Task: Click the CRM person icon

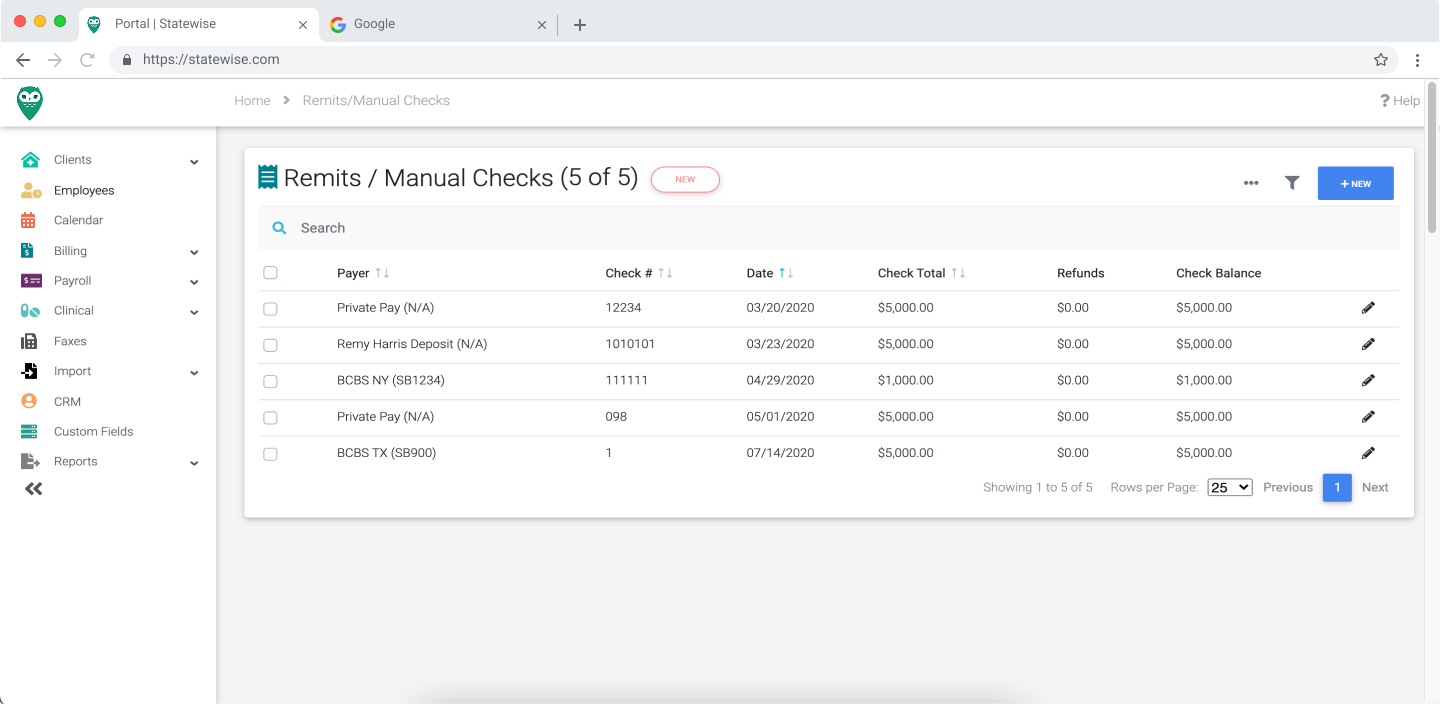Action: tap(29, 401)
